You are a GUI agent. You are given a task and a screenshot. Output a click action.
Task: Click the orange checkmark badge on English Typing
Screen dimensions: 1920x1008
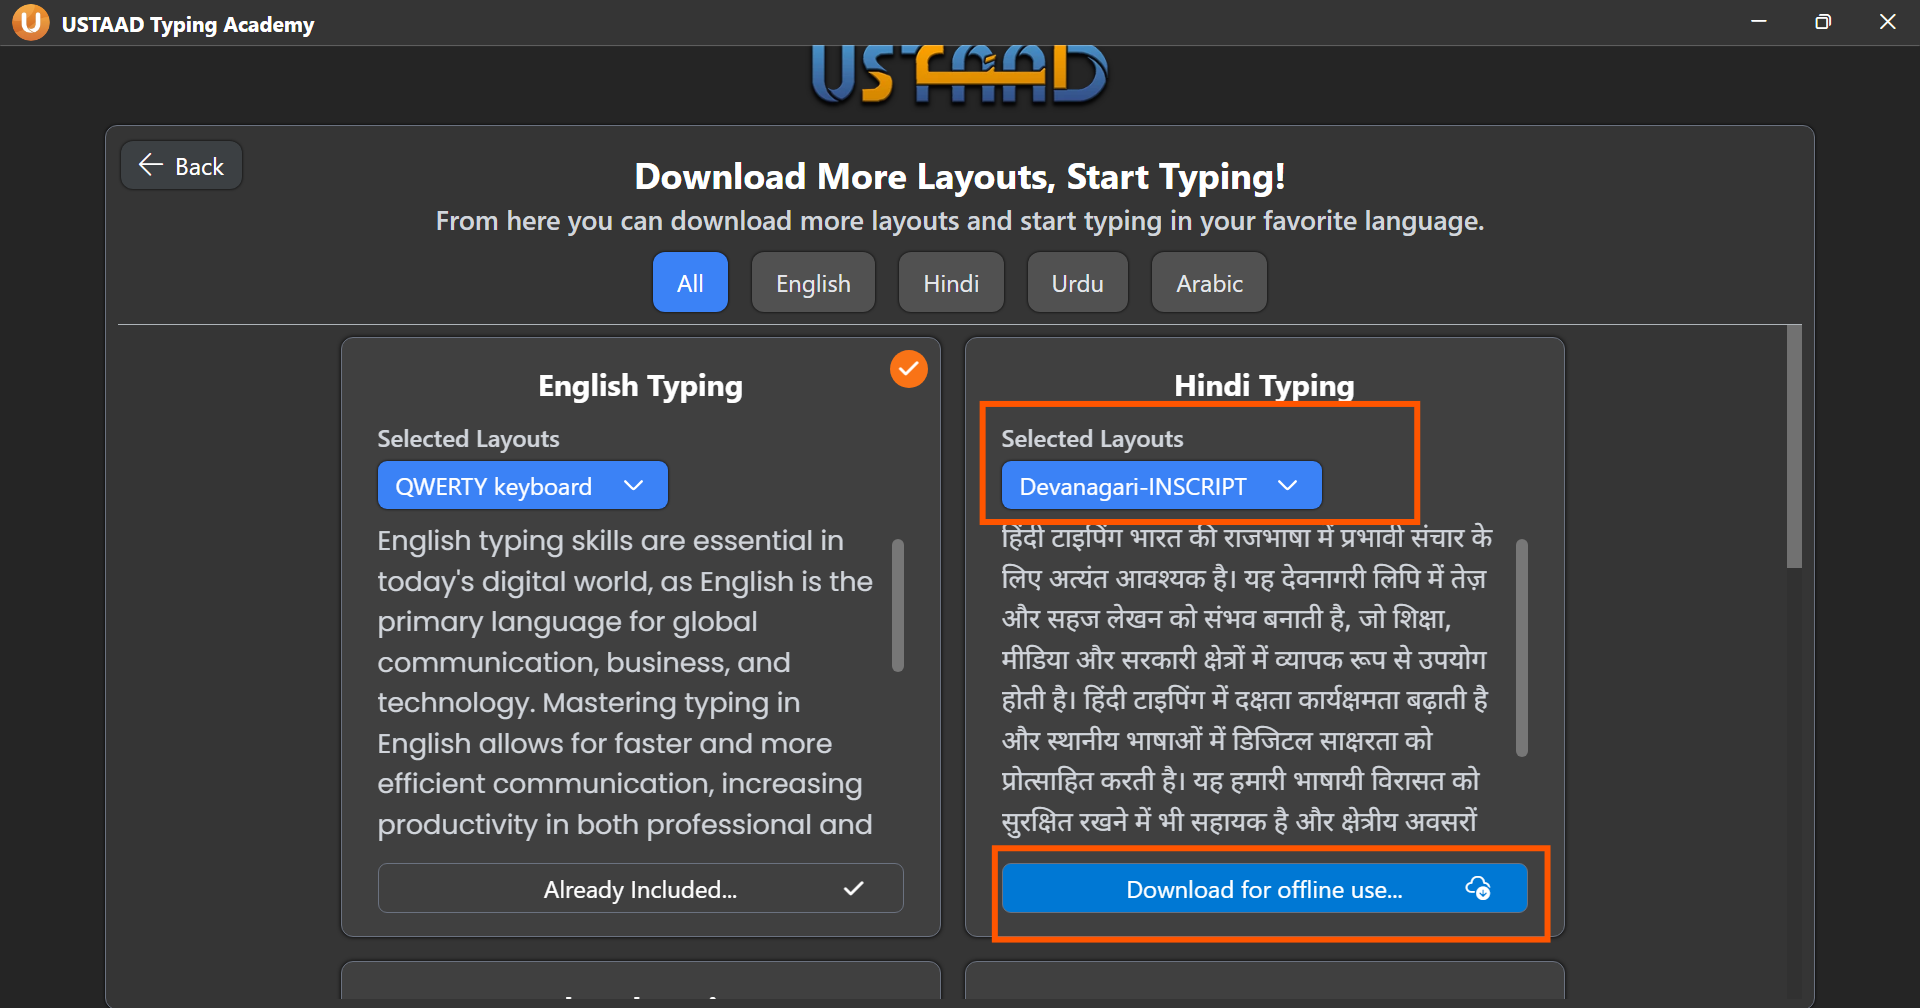[x=908, y=369]
